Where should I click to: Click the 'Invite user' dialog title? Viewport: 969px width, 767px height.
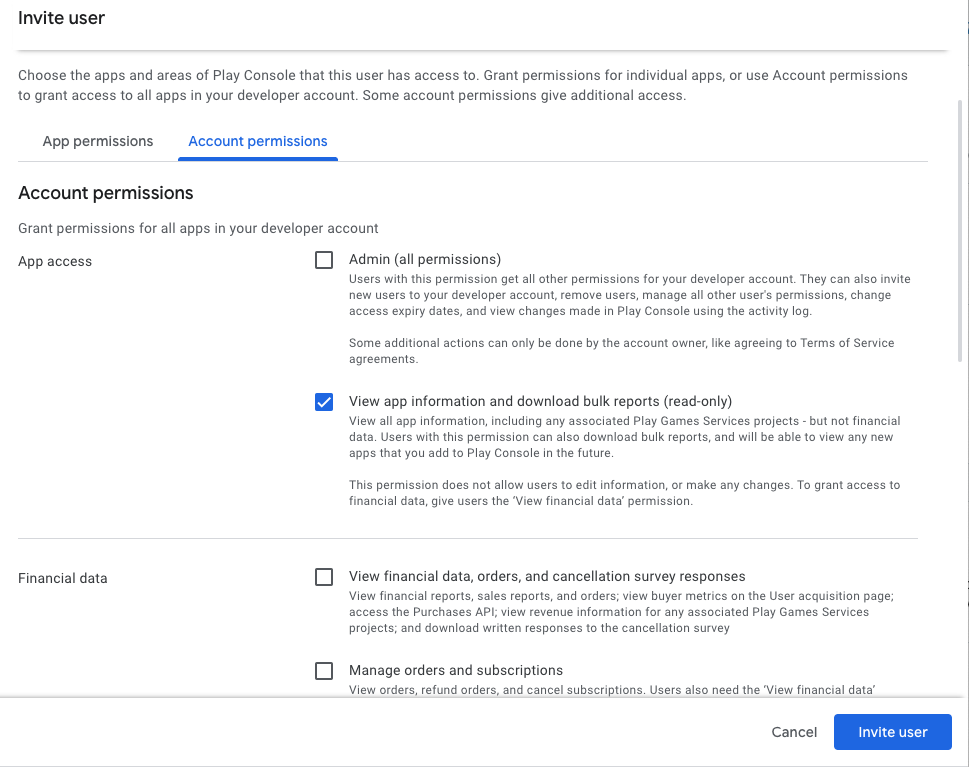[x=61, y=18]
